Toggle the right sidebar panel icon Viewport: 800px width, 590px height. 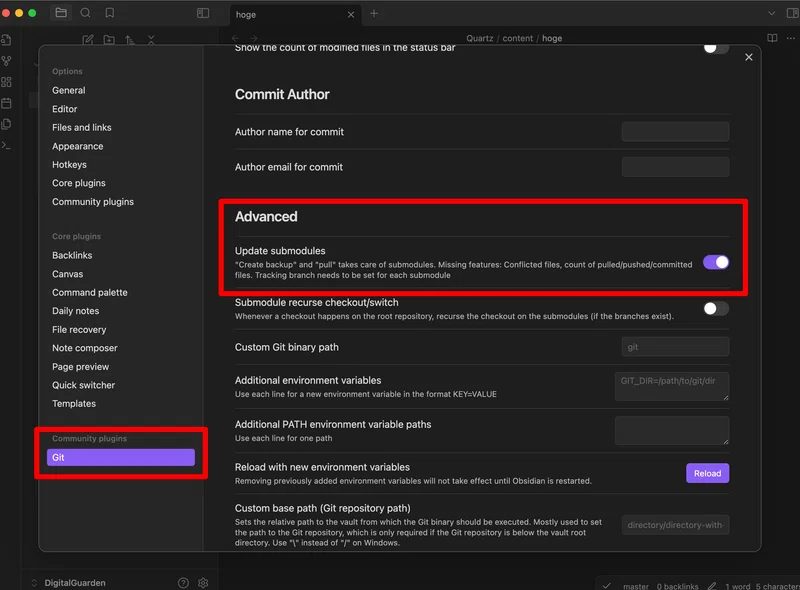(793, 13)
